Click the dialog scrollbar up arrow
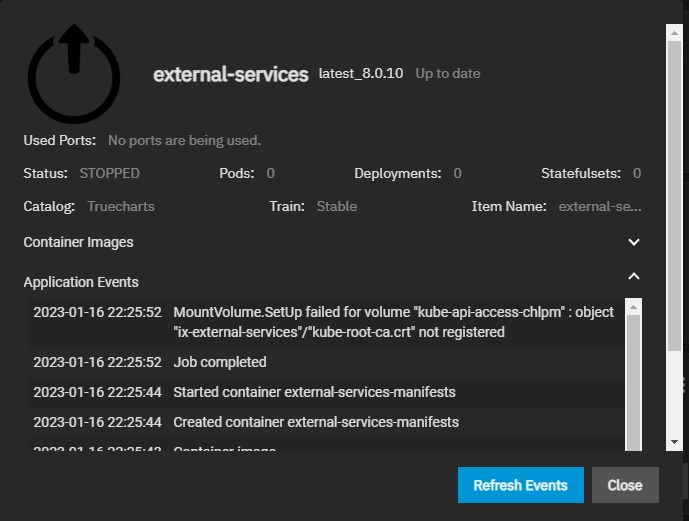Screen dimensions: 689x521 (x=674, y=32)
